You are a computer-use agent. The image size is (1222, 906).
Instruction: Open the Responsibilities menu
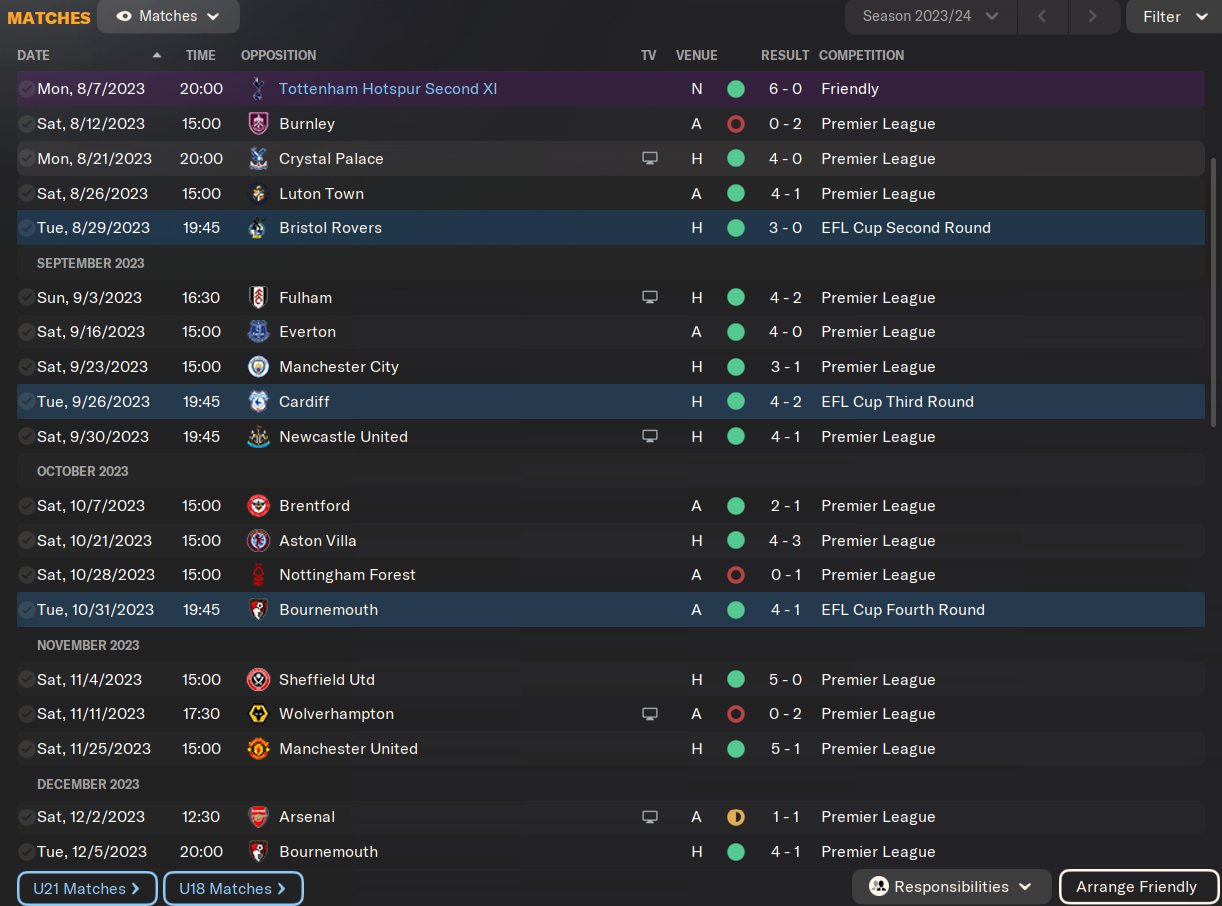pyautogui.click(x=951, y=887)
